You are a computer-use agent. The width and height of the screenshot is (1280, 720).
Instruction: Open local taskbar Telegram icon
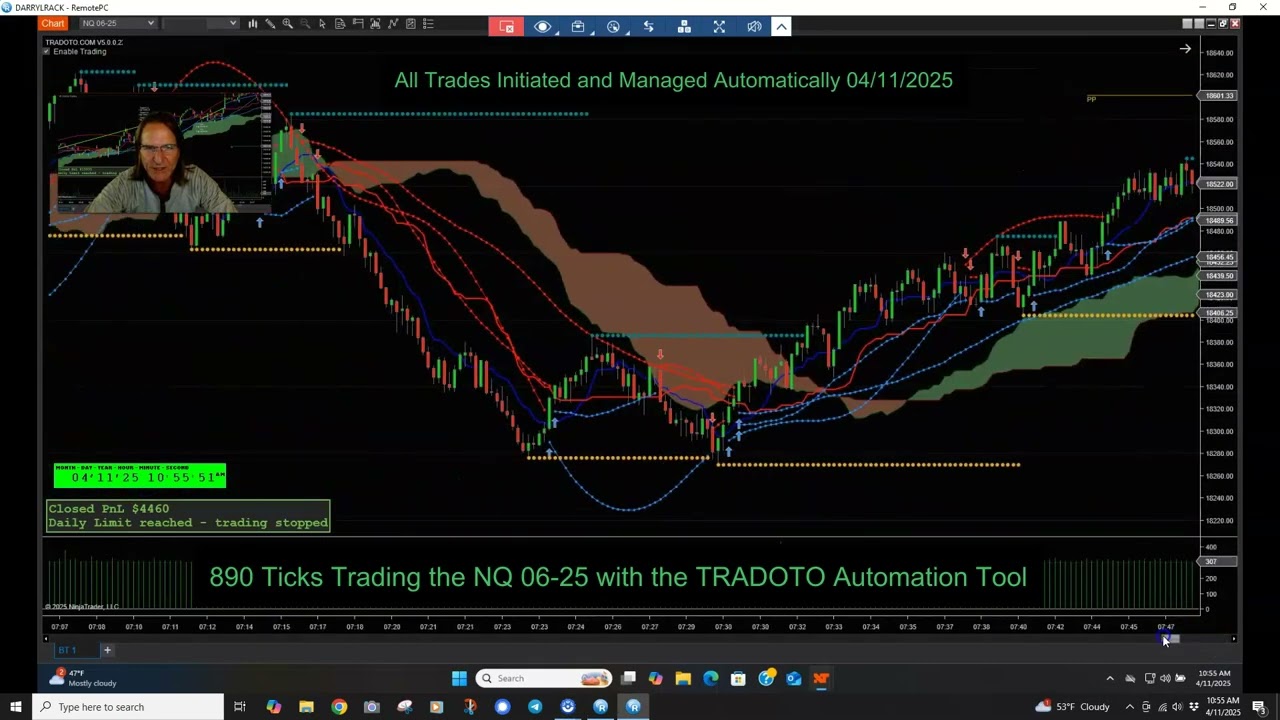tap(535, 707)
